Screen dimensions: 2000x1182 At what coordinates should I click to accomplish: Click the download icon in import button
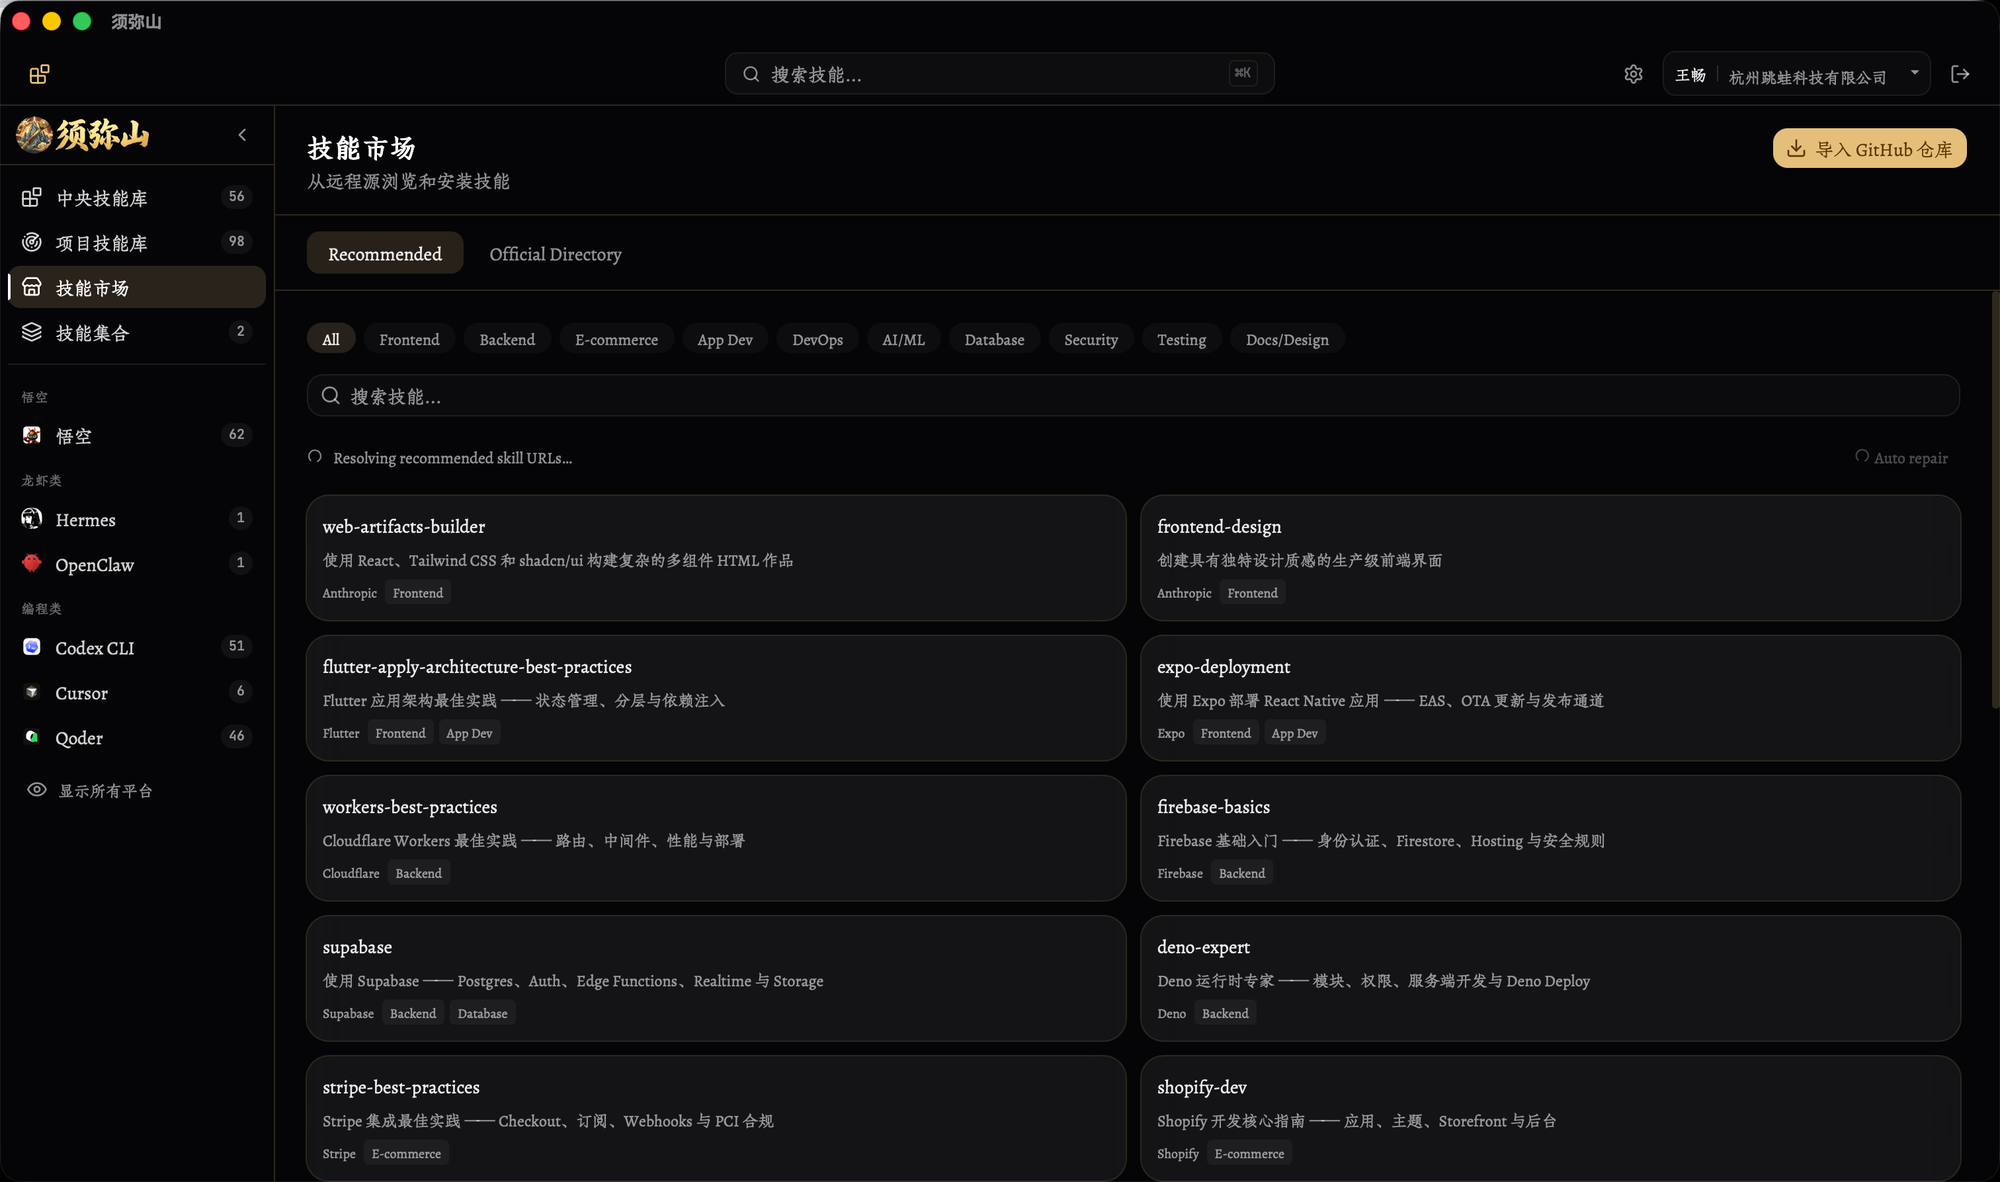[x=1796, y=148]
